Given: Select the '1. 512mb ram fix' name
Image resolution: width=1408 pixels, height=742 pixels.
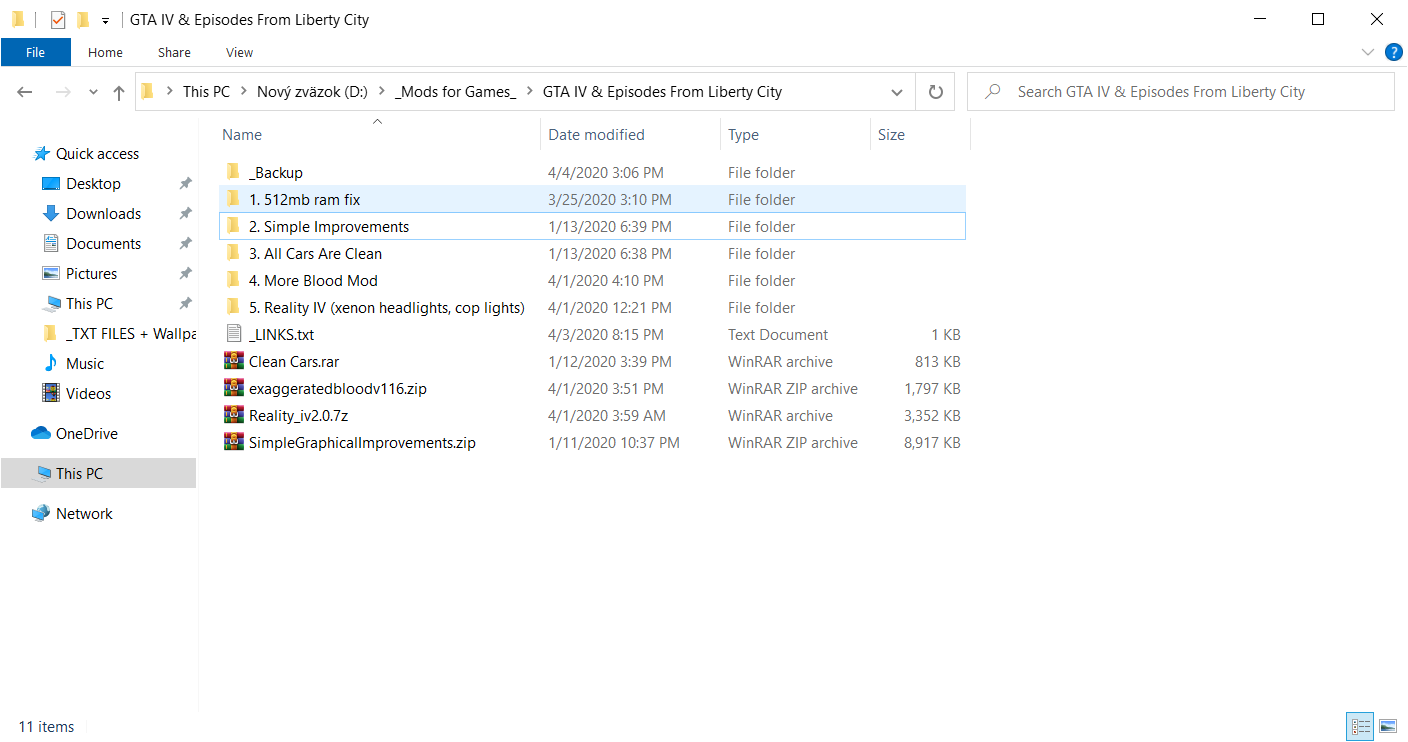Looking at the screenshot, I should [x=305, y=200].
